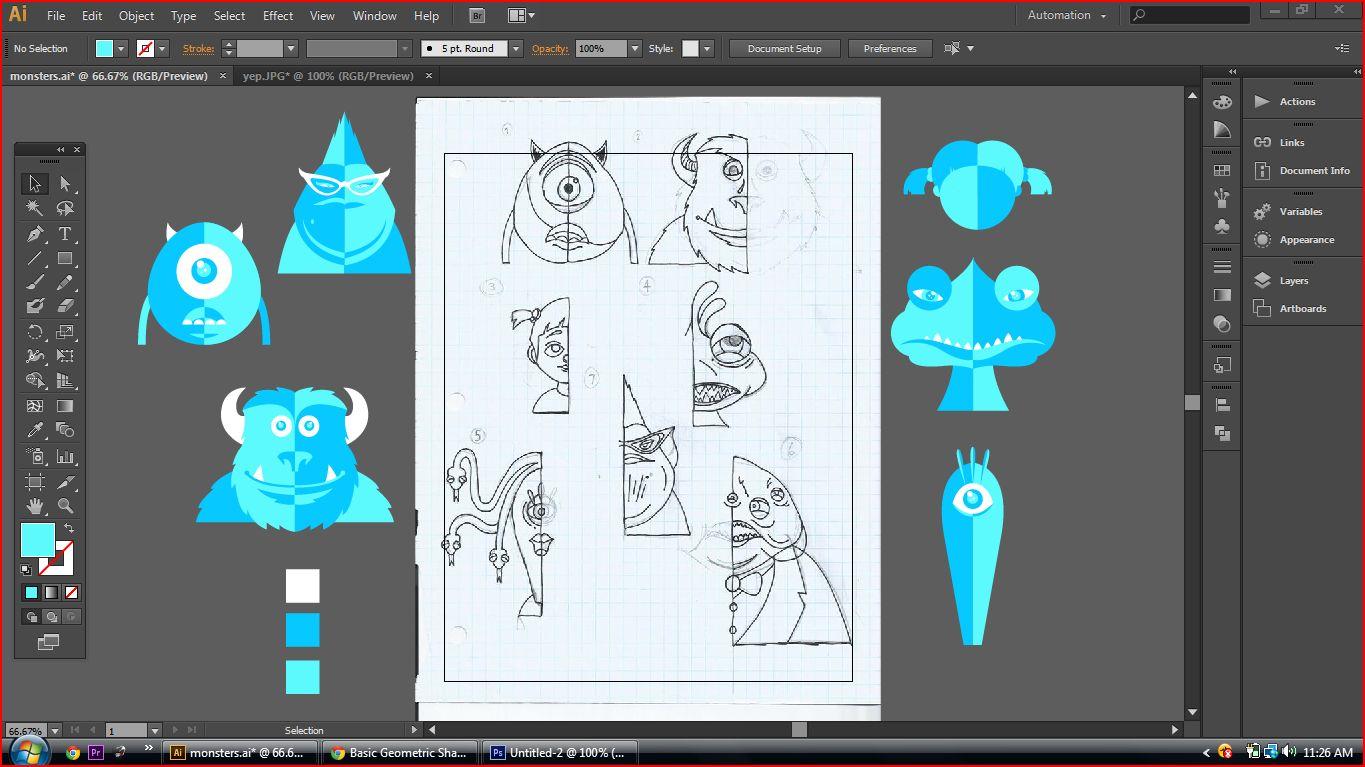Image resolution: width=1365 pixels, height=767 pixels.
Task: Select the Eyedropper tool
Action: (35, 430)
